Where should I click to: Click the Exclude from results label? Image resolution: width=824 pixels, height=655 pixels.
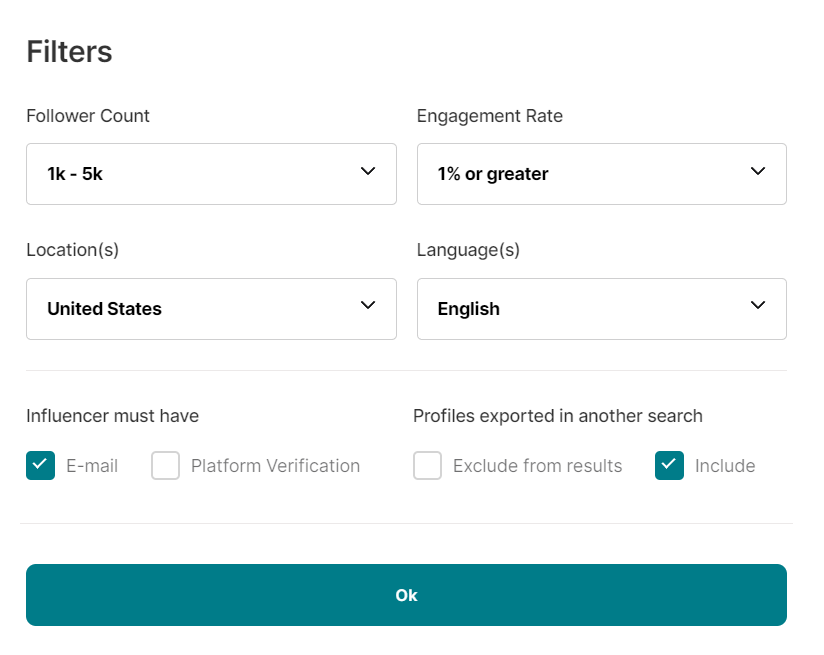(538, 466)
